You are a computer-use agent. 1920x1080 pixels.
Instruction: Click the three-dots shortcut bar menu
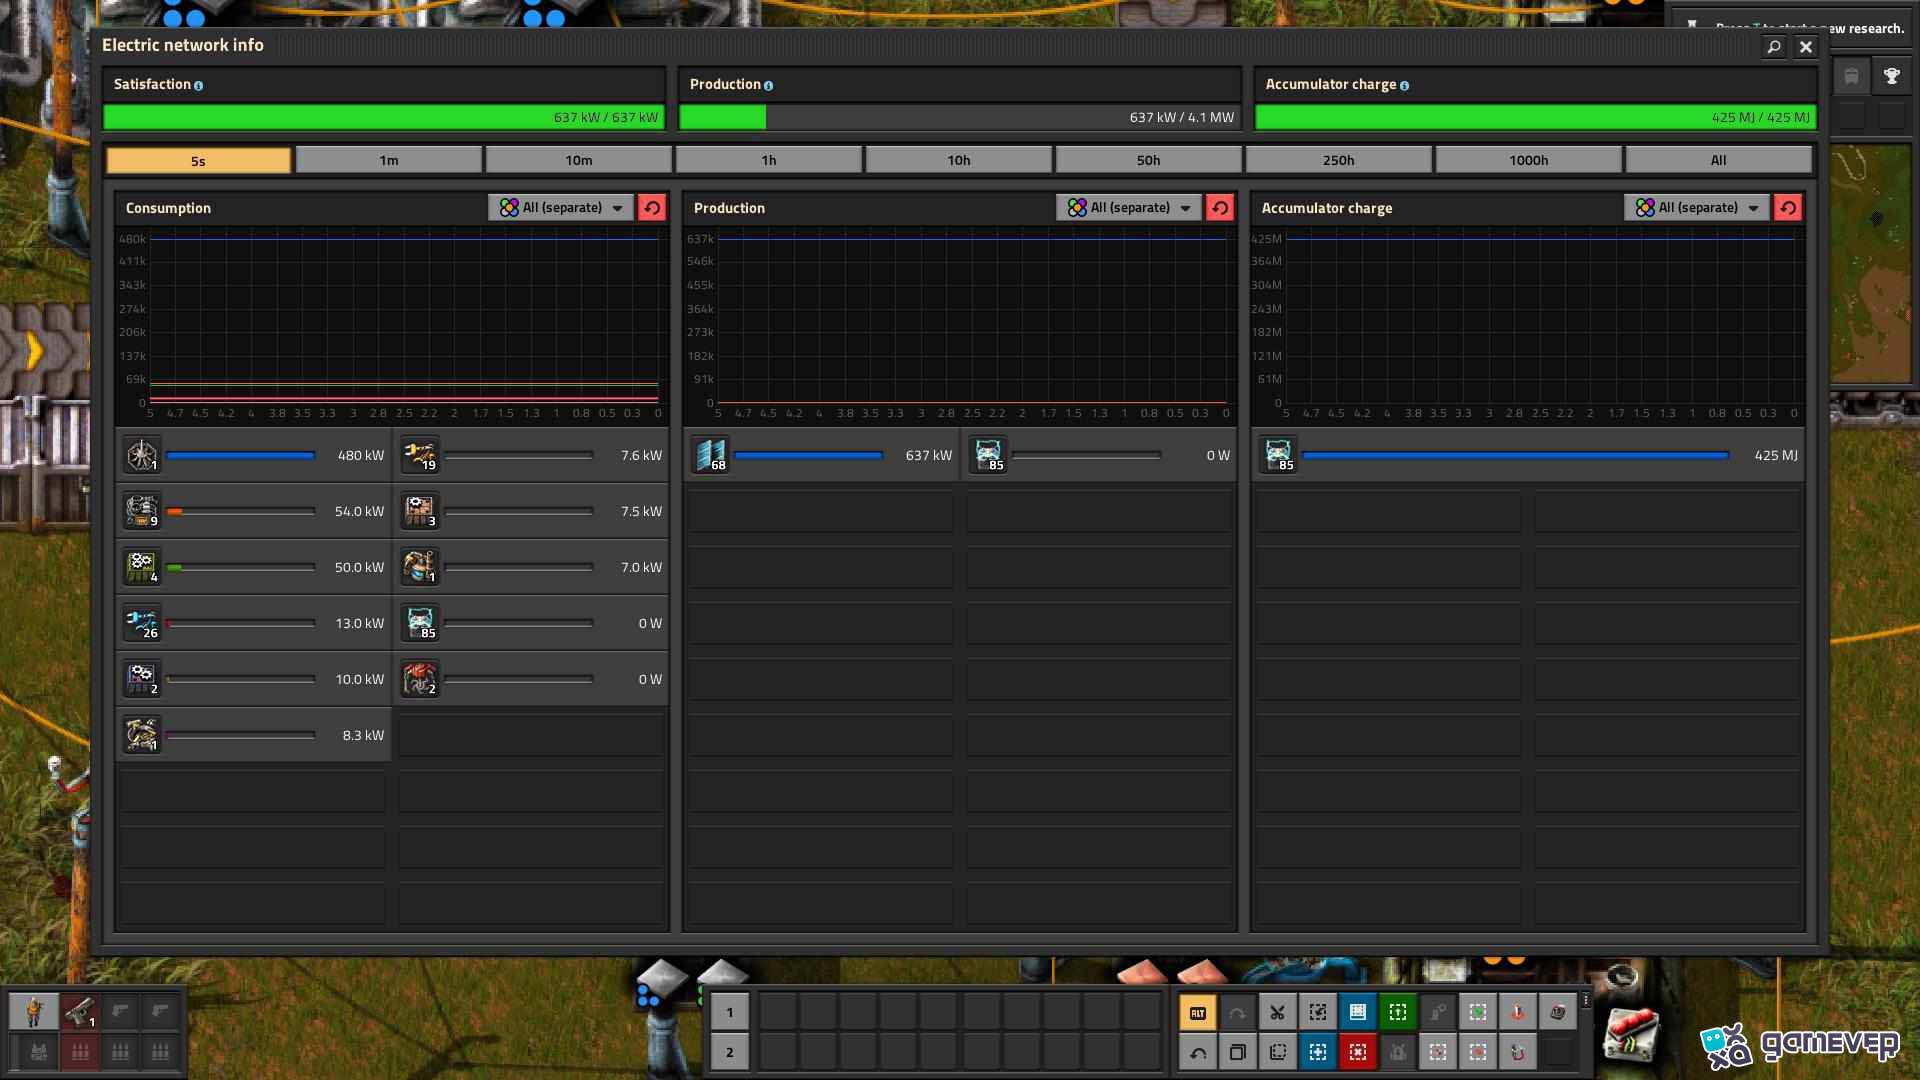[1585, 999]
